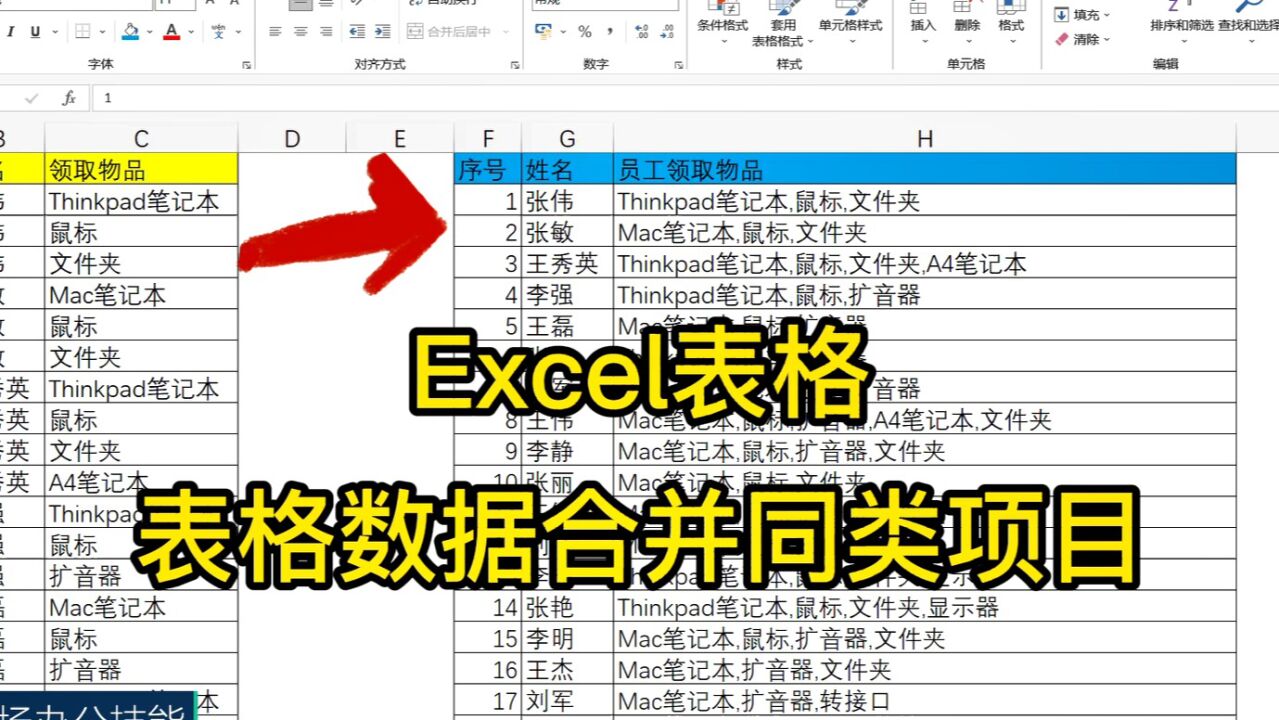Screen dimensions: 1279x720
Task: Apply comma style
Action: click(609, 32)
